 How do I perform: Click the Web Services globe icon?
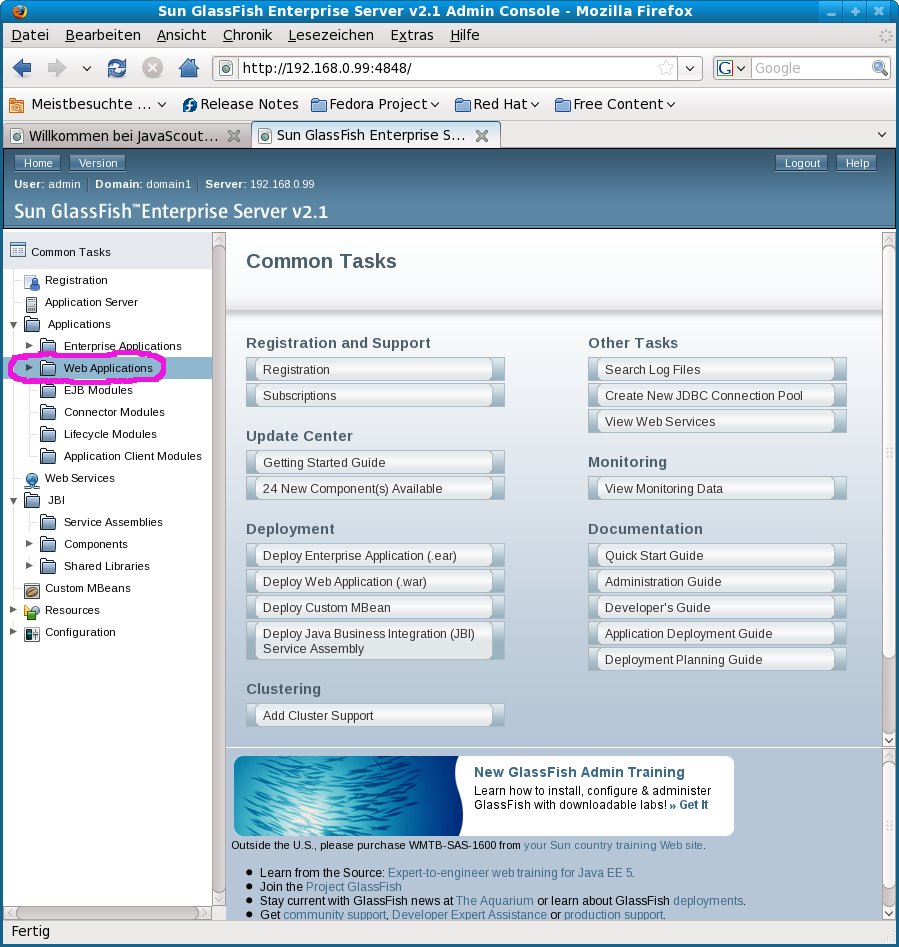point(31,479)
